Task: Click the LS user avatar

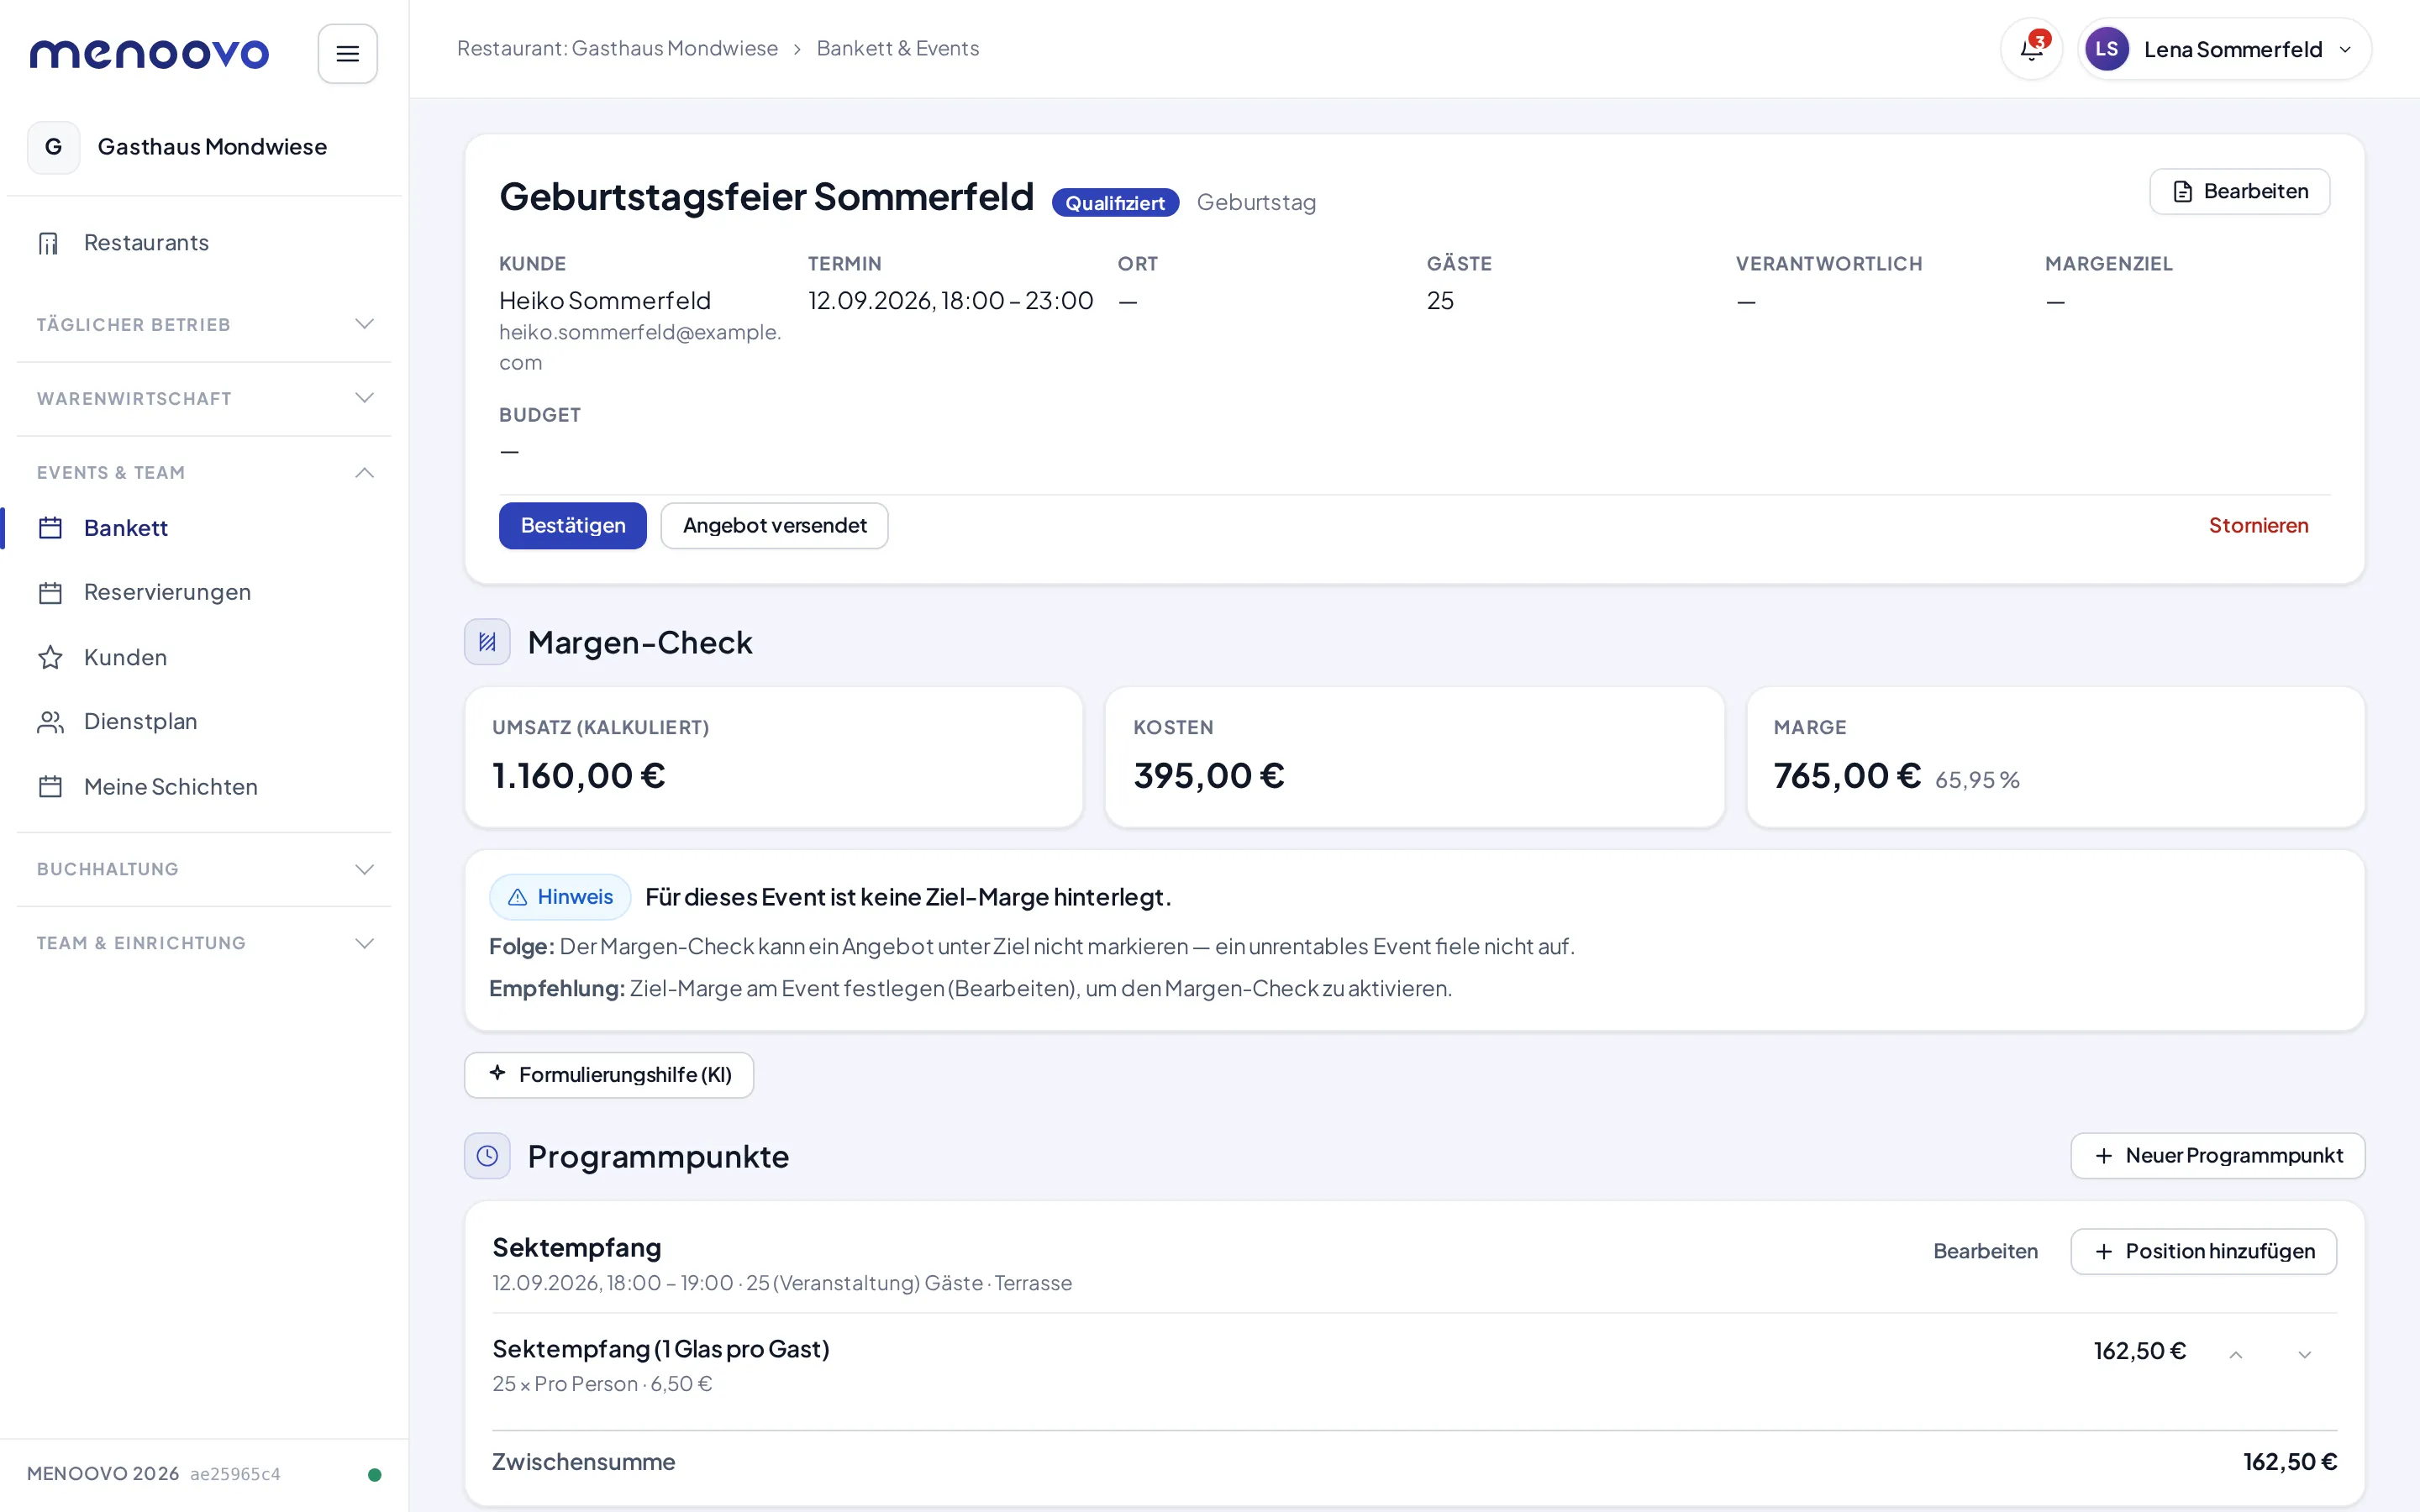Action: (x=2106, y=49)
